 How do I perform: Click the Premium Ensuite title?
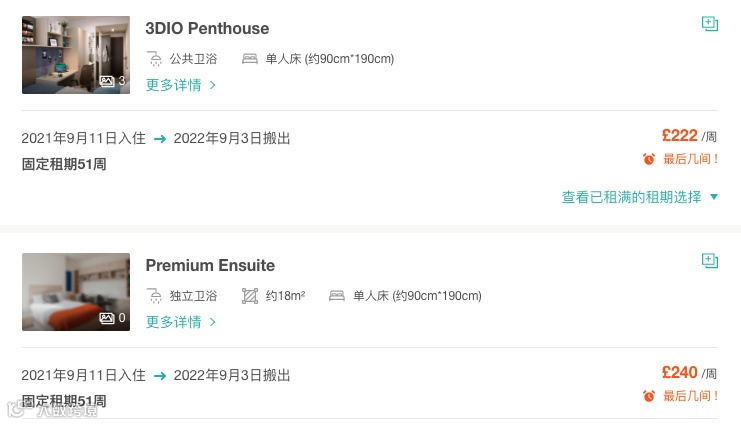(x=210, y=265)
